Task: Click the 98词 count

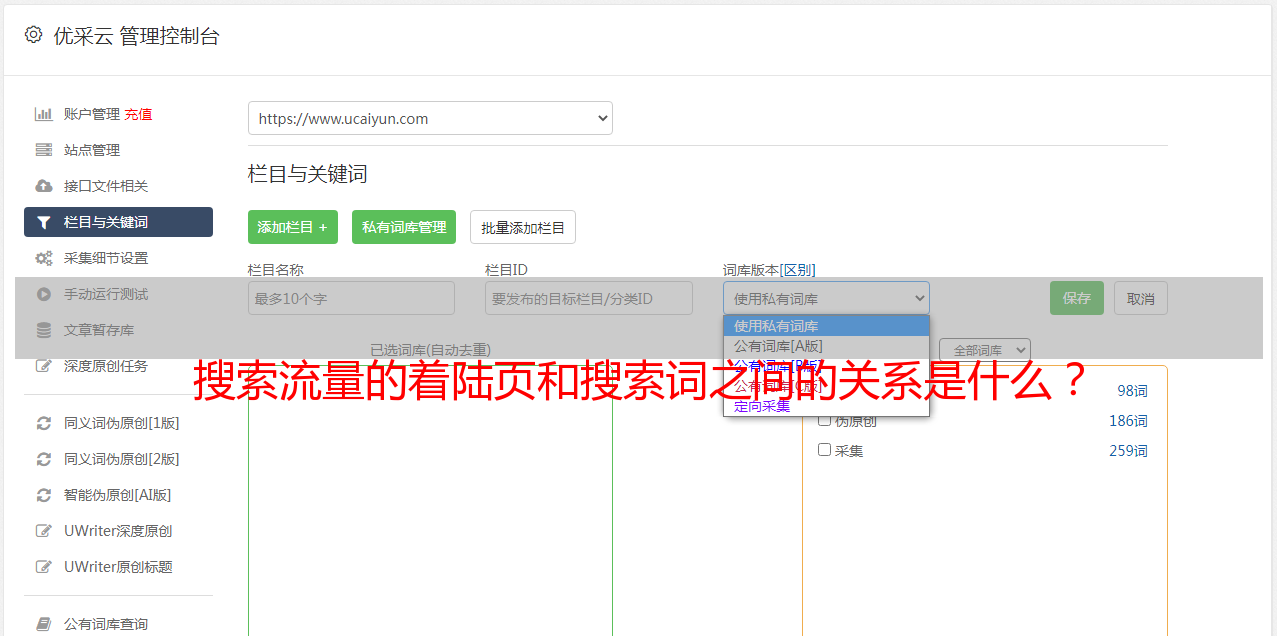Action: click(1132, 391)
